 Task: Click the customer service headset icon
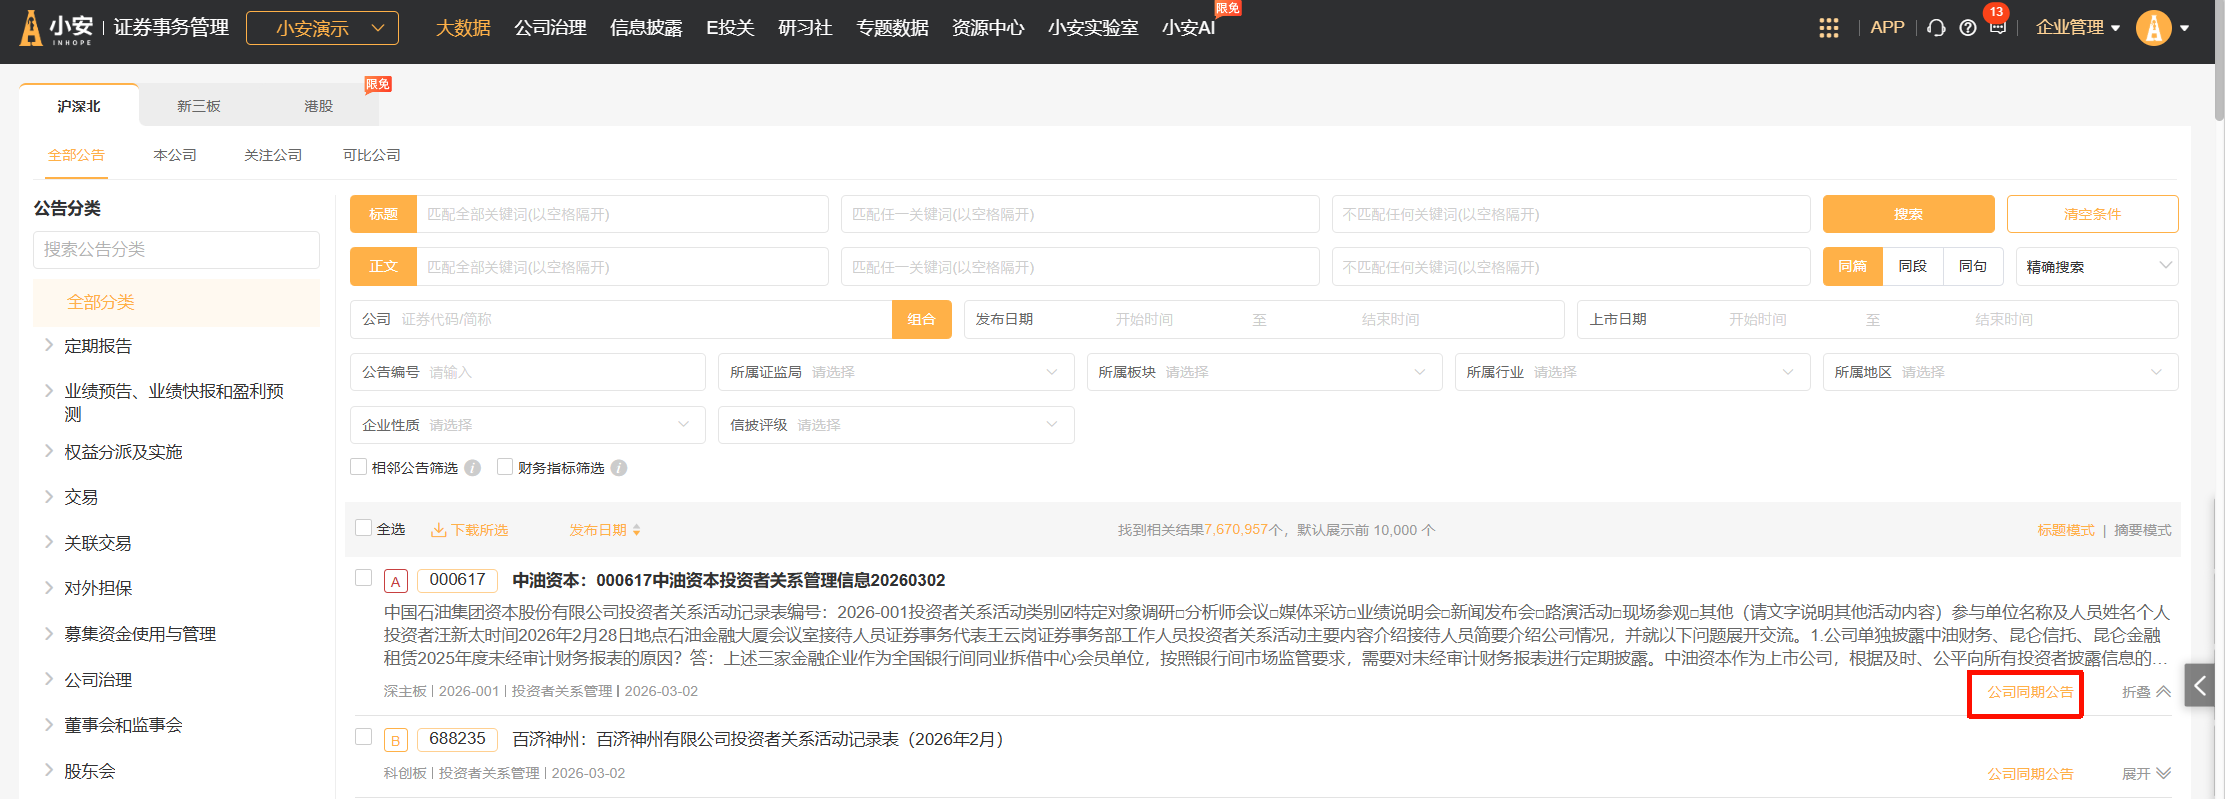[1936, 28]
